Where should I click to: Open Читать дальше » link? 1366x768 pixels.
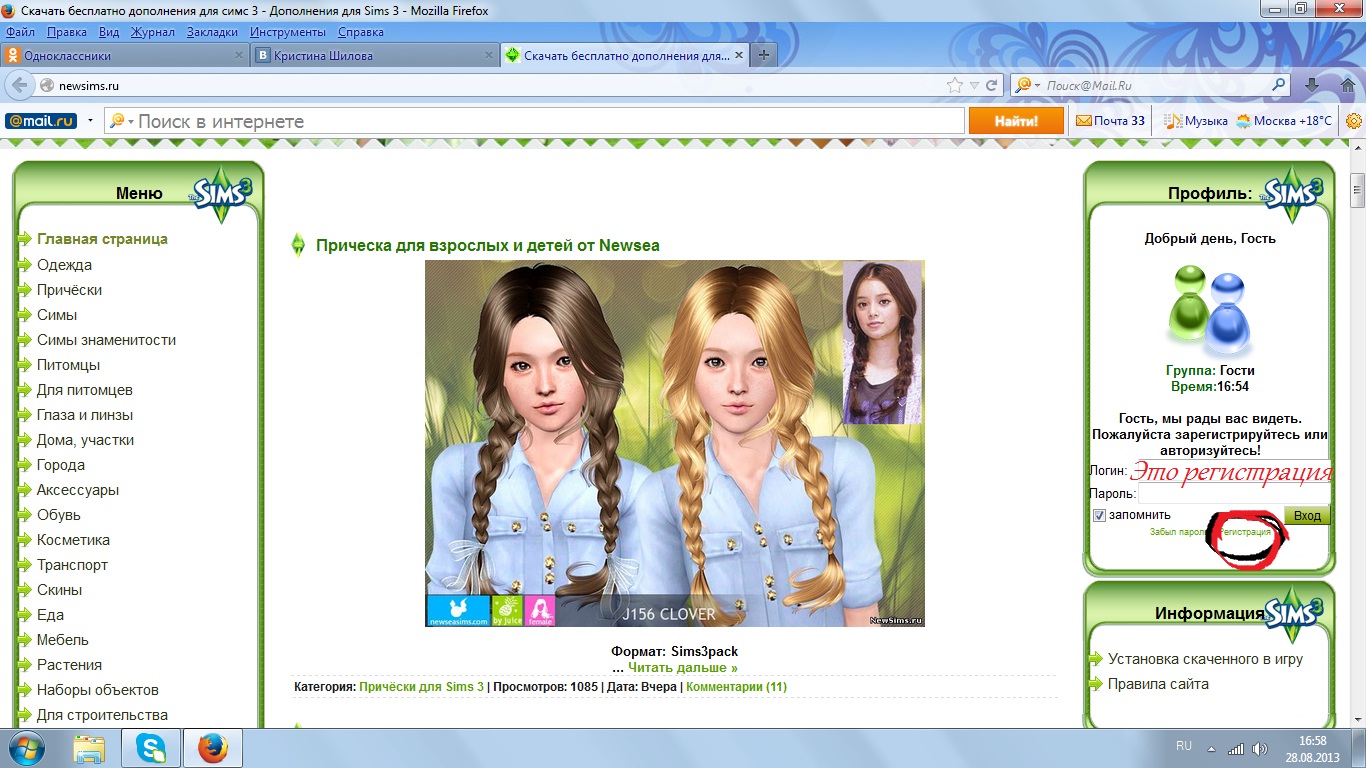pyautogui.click(x=683, y=667)
